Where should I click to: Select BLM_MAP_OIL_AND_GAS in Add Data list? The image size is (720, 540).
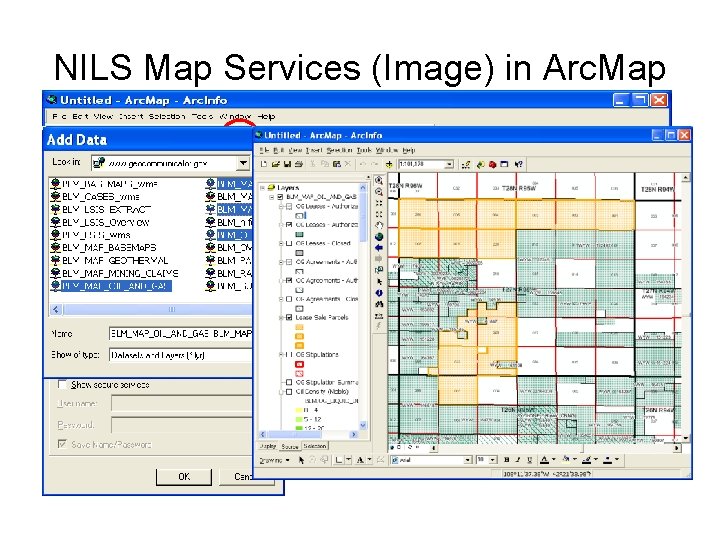click(112, 286)
